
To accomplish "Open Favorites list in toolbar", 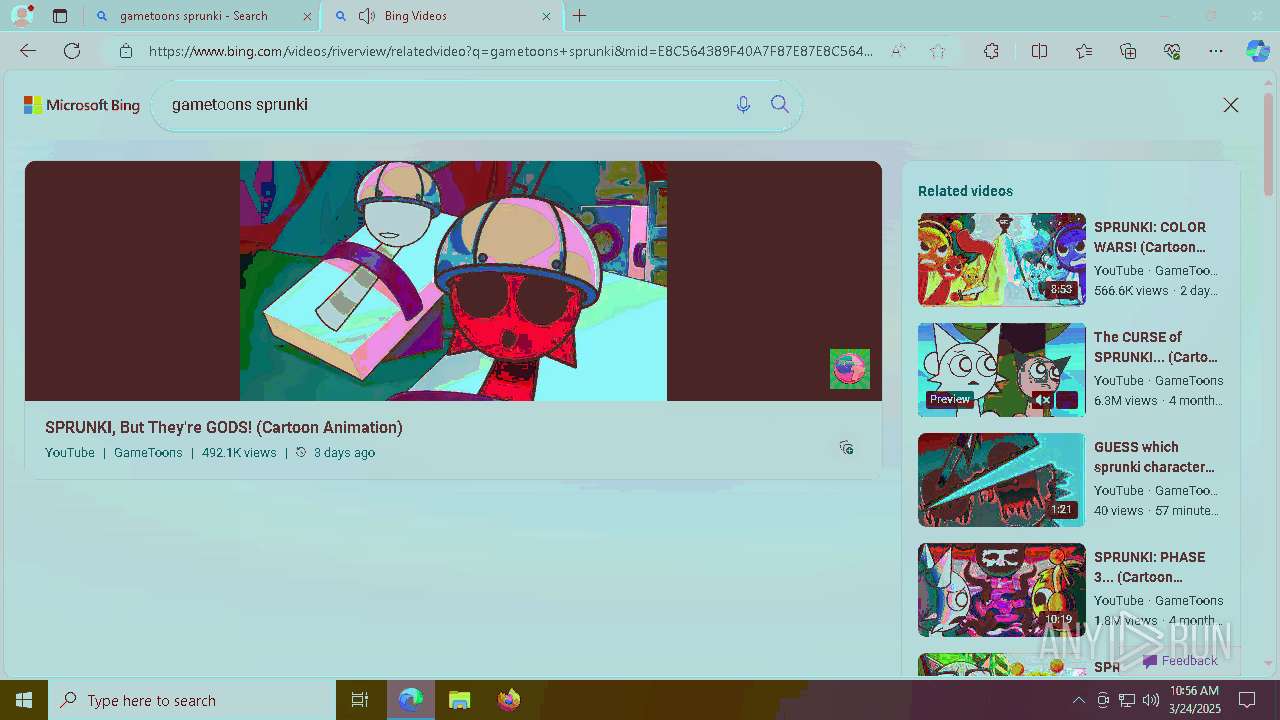I will (x=1084, y=51).
